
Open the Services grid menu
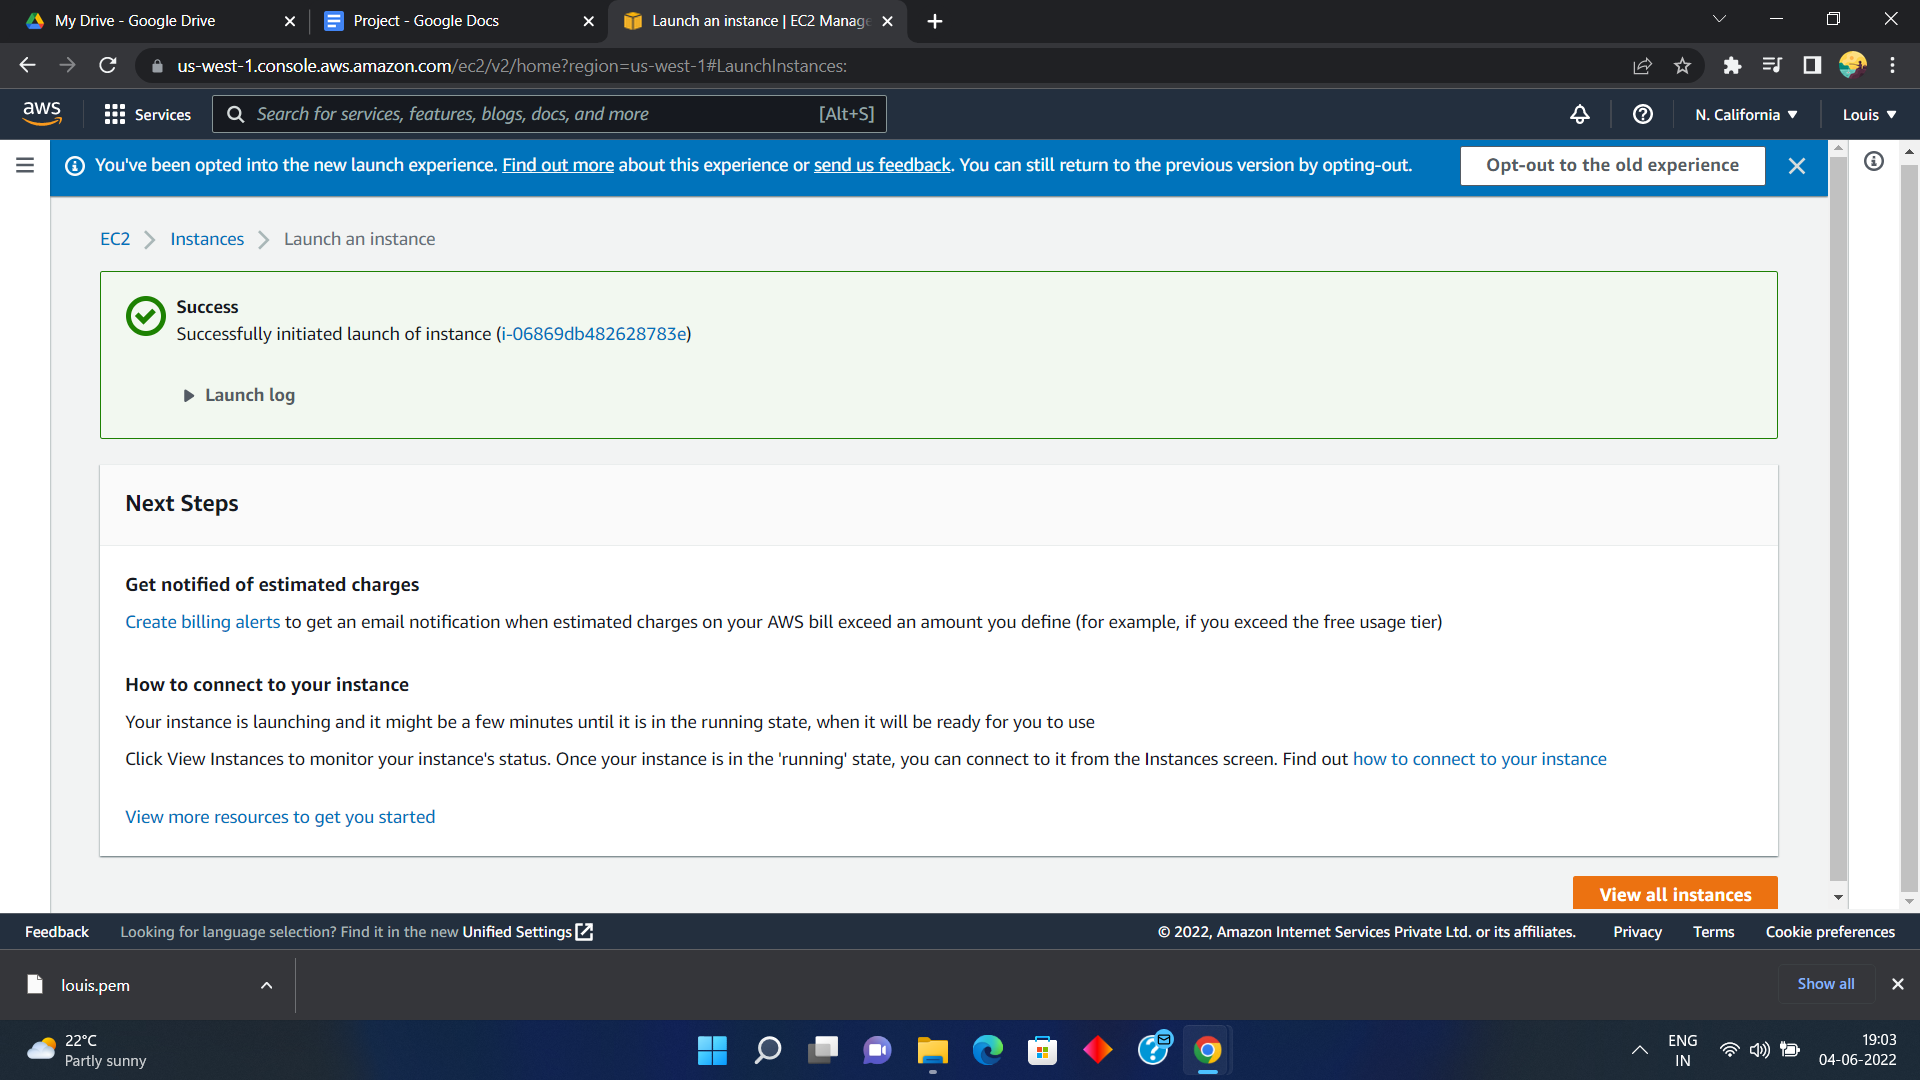click(x=148, y=114)
